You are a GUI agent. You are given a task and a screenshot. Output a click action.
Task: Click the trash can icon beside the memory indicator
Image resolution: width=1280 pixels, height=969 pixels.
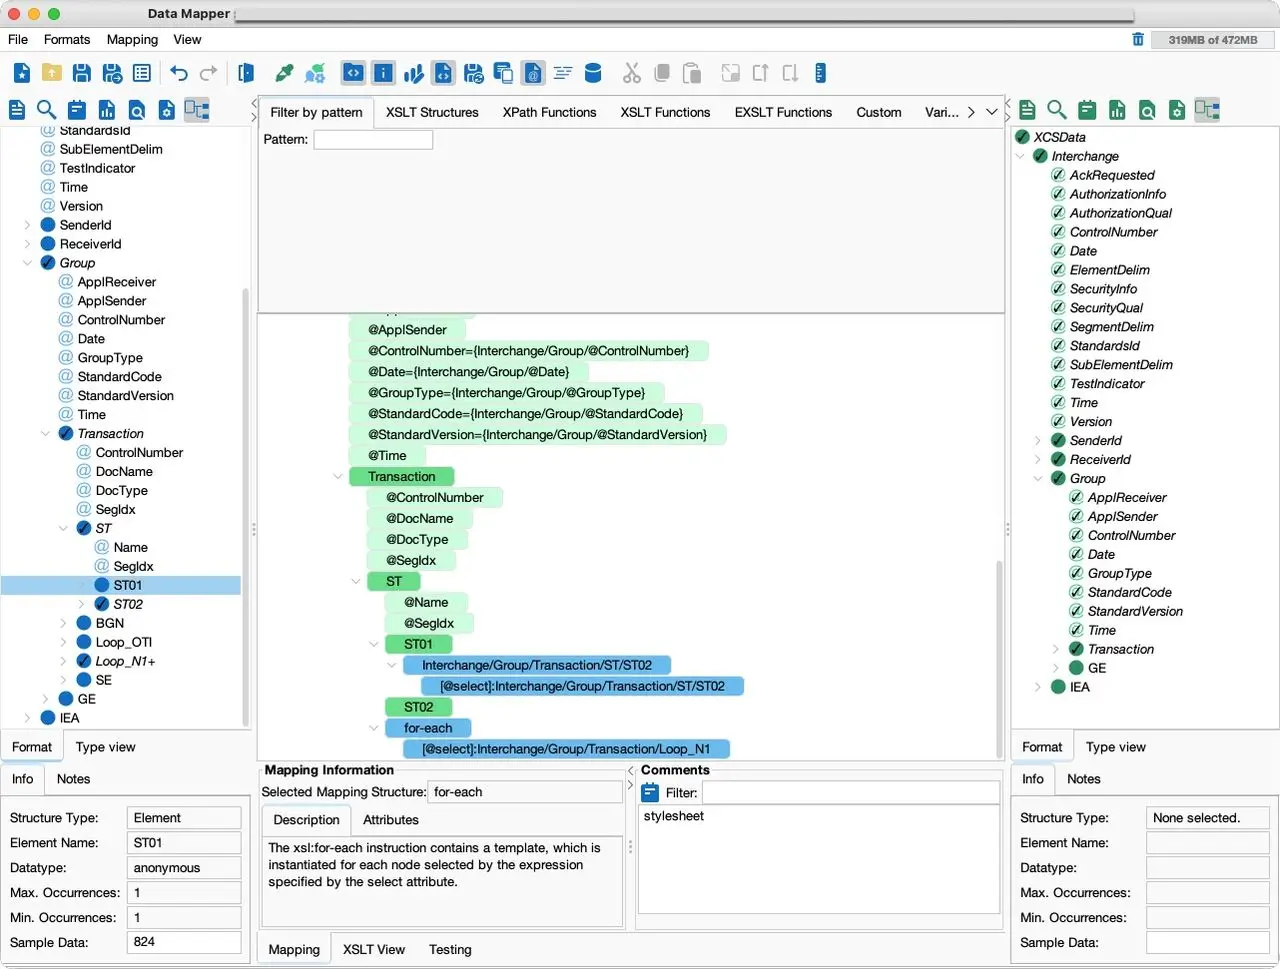(x=1138, y=39)
